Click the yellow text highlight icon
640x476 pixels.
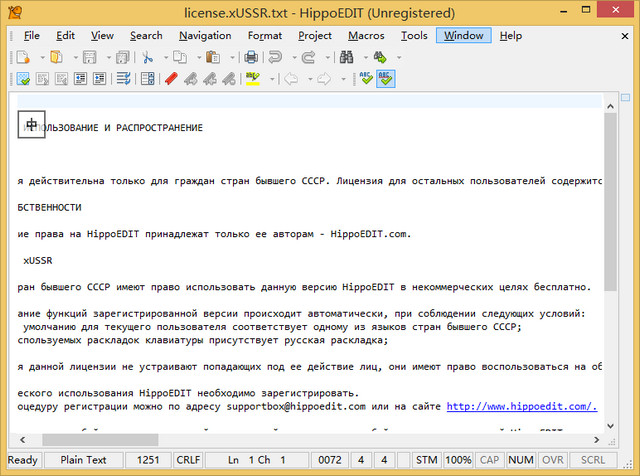click(253, 79)
